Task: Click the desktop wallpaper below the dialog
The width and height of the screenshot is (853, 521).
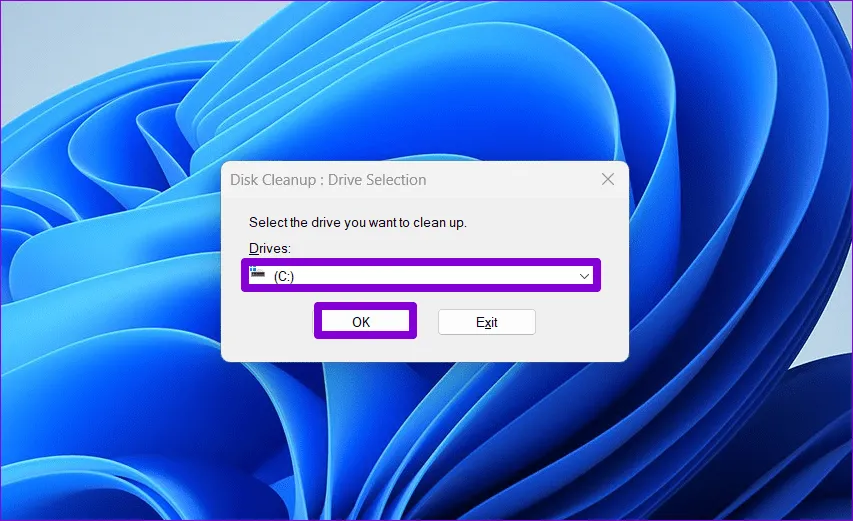Action: click(x=420, y=440)
